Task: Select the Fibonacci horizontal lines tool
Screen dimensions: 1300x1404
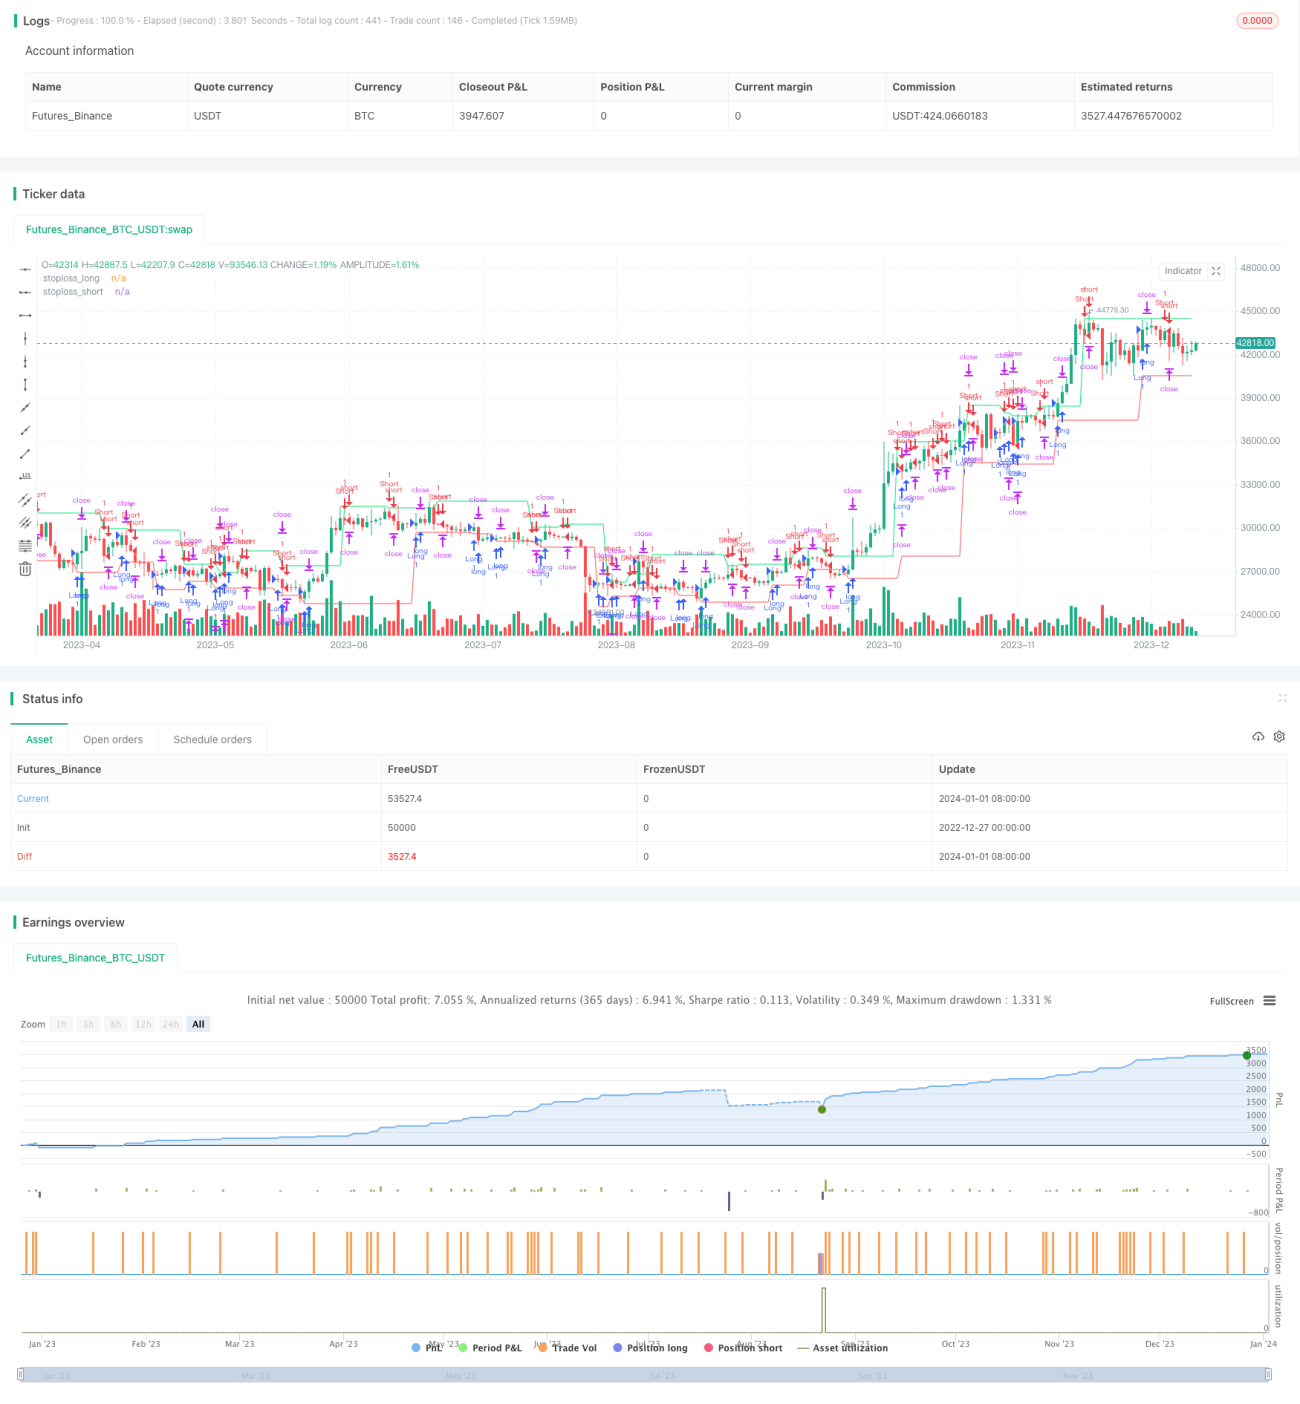Action: click(25, 545)
